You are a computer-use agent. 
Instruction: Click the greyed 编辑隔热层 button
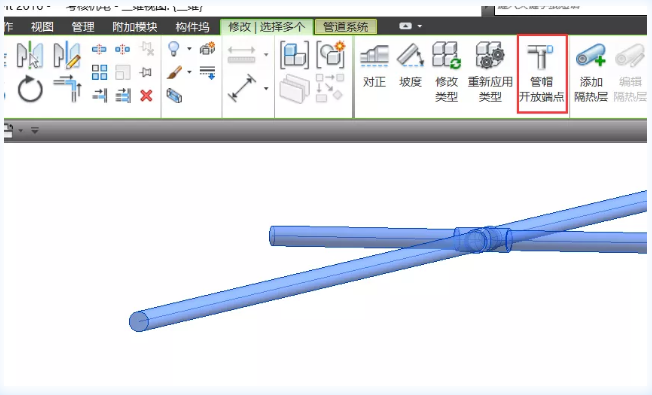tap(630, 73)
